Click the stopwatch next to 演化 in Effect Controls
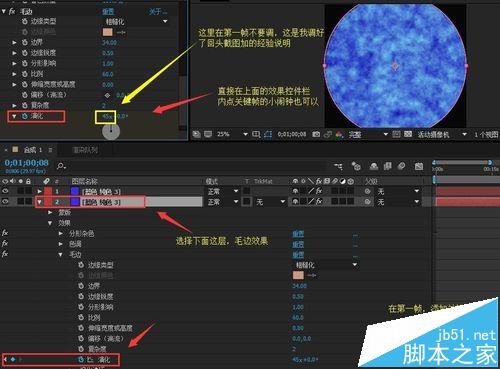 click(24, 116)
